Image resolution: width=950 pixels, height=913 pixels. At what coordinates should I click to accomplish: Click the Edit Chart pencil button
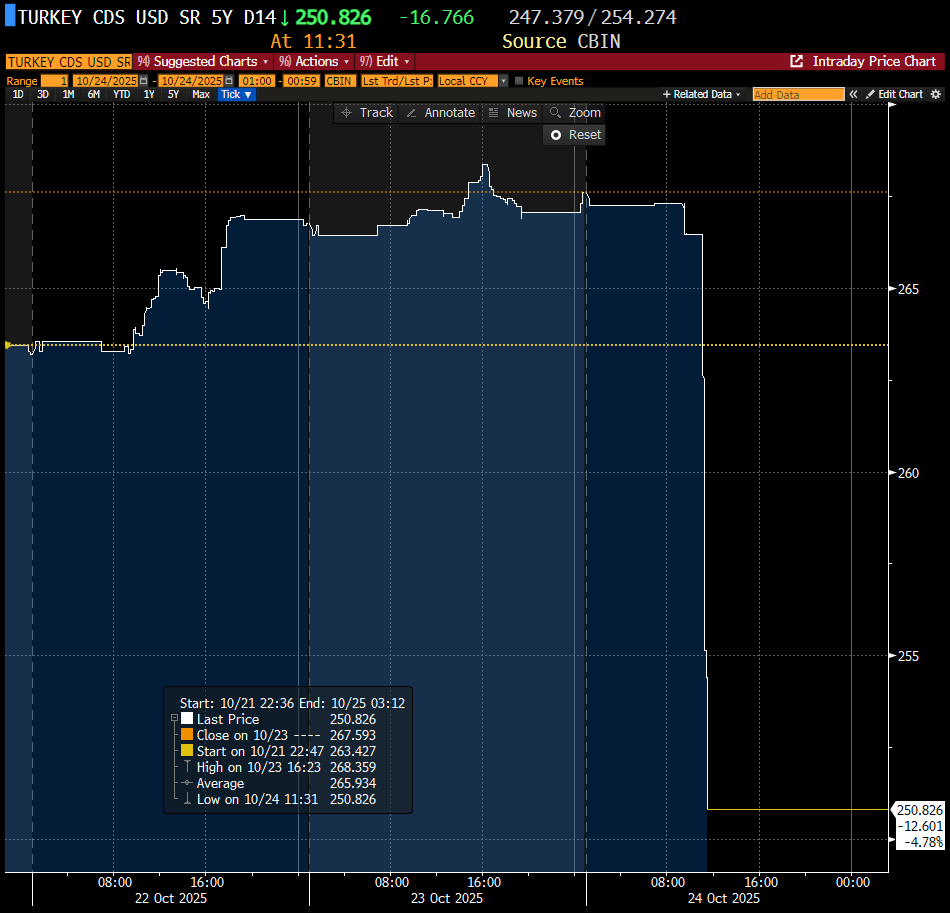894,94
